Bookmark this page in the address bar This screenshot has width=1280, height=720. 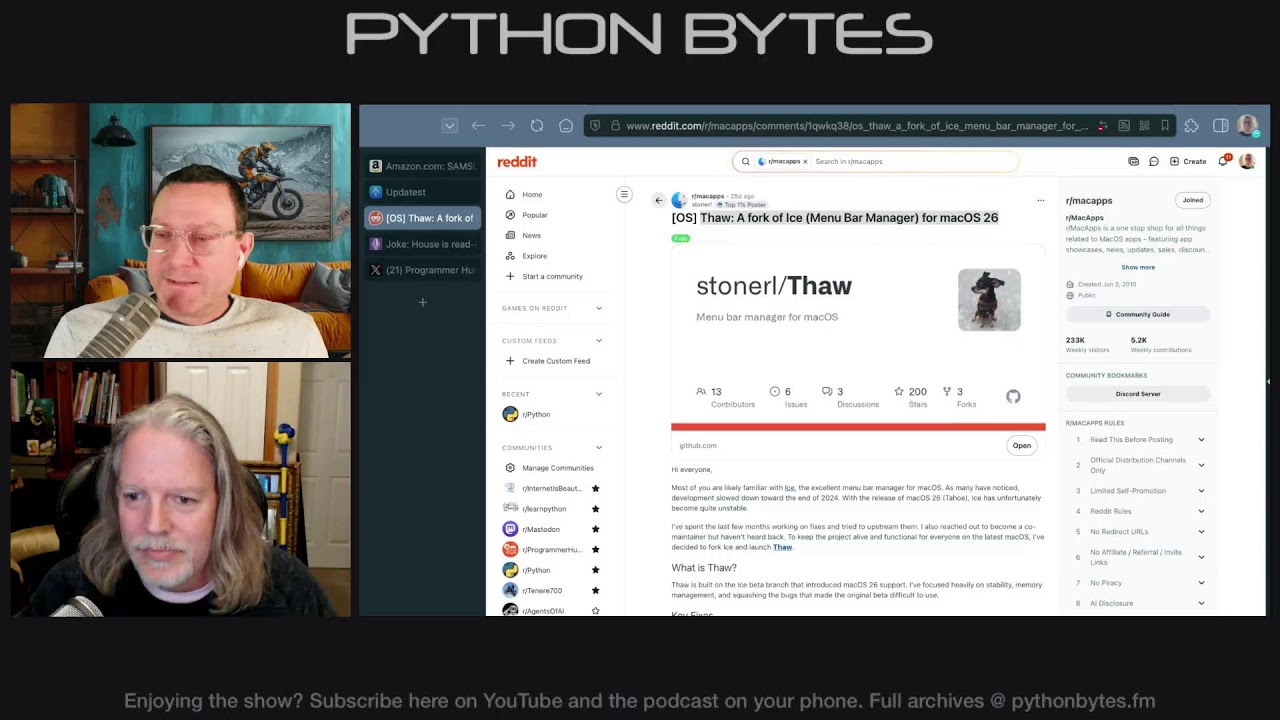coord(1164,126)
